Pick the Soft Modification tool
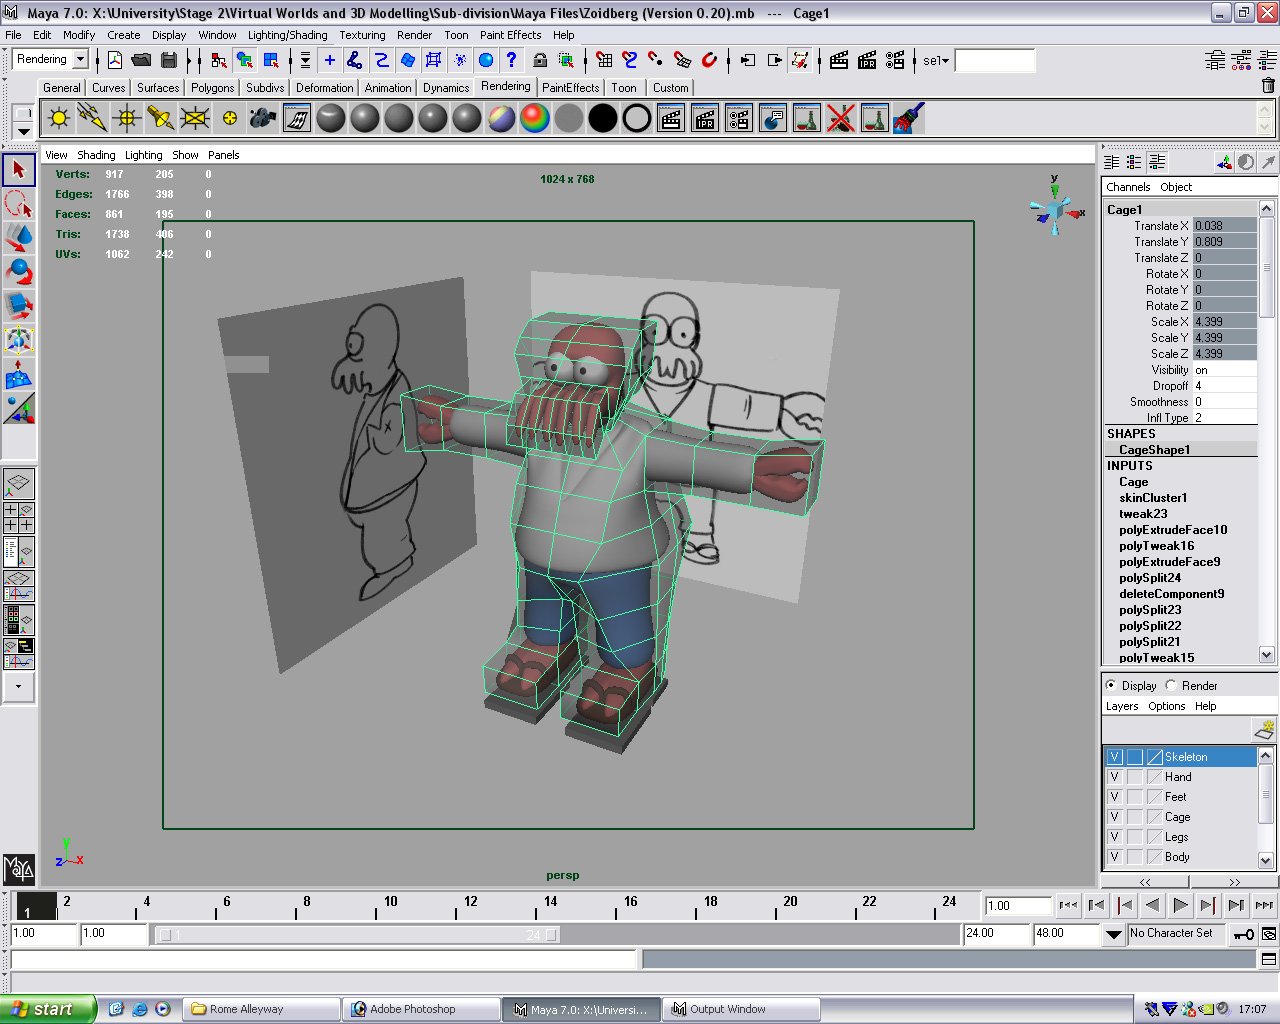Screen dimensions: 1280x1024 [x=18, y=374]
